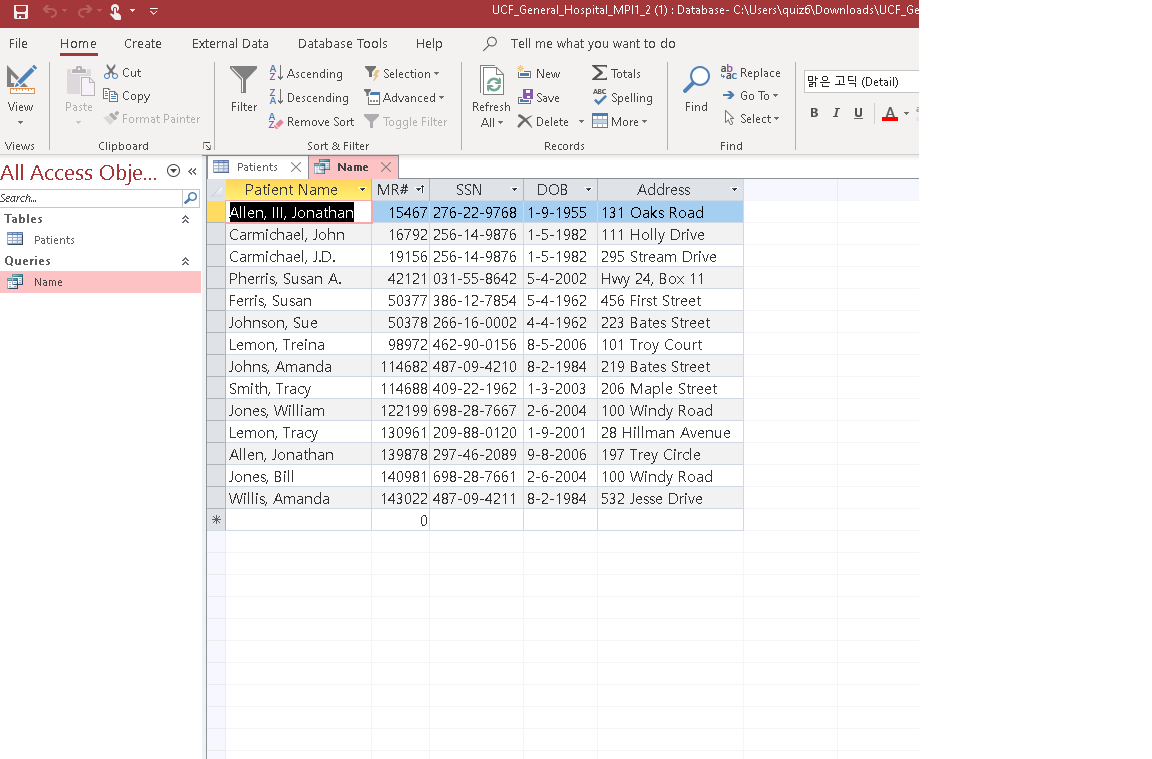
Task: Collapse the Queries group
Action: (185, 261)
